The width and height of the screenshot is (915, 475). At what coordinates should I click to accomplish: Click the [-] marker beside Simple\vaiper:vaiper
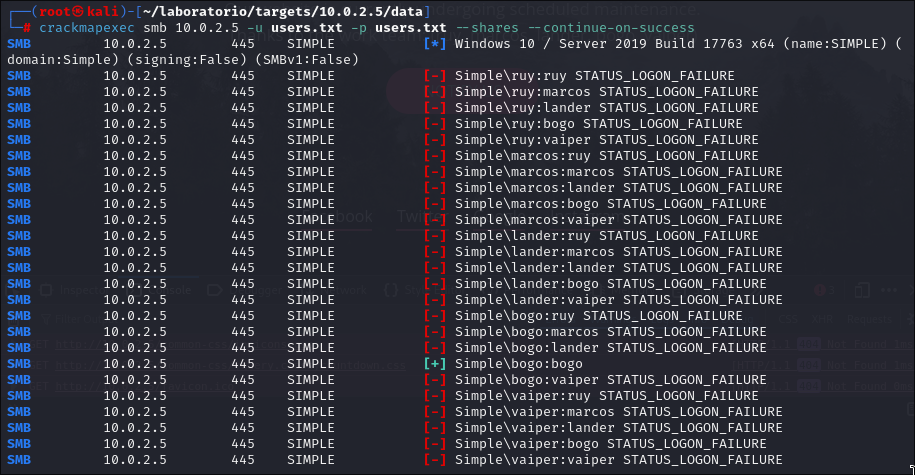click(435, 460)
